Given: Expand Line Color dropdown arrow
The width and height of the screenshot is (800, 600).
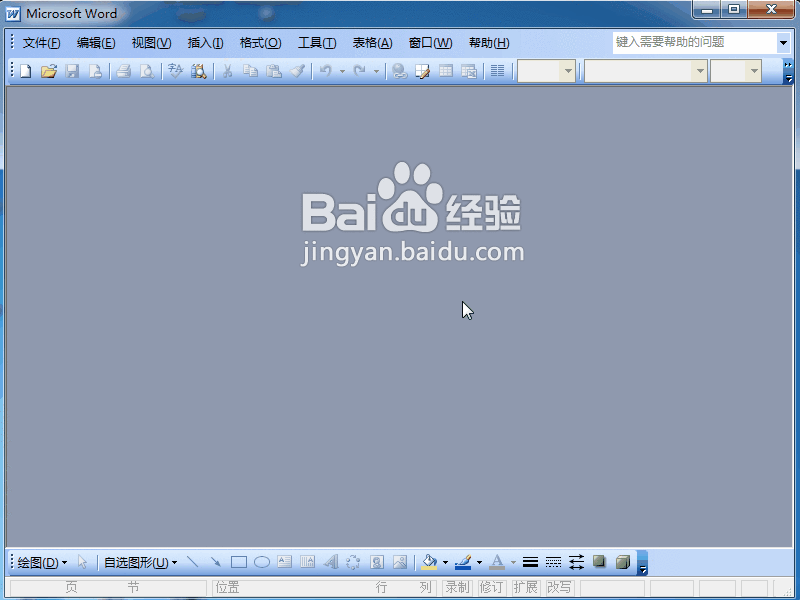Looking at the screenshot, I should point(480,562).
